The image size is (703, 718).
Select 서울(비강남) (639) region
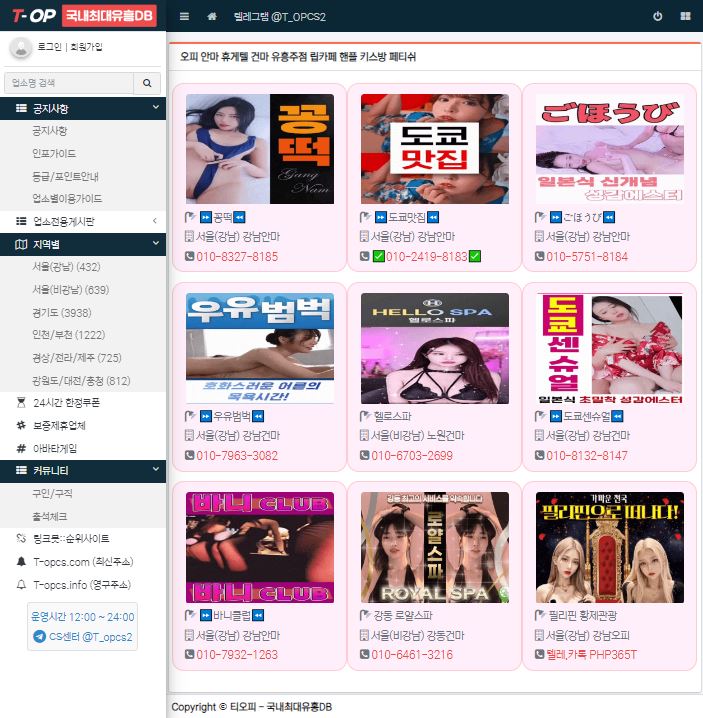tap(71, 290)
